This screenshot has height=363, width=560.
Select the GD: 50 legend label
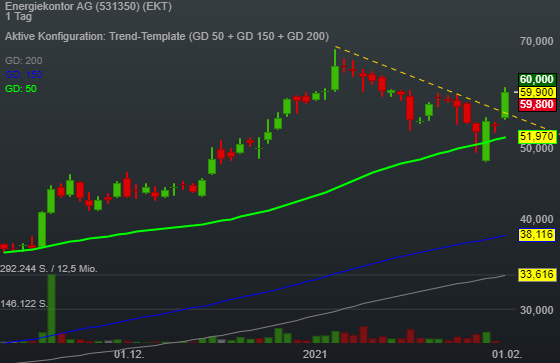click(x=21, y=89)
